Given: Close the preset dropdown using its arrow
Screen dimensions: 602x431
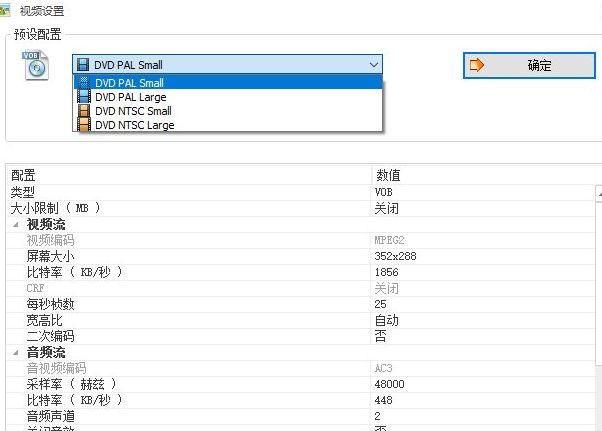Looking at the screenshot, I should click(x=373, y=65).
